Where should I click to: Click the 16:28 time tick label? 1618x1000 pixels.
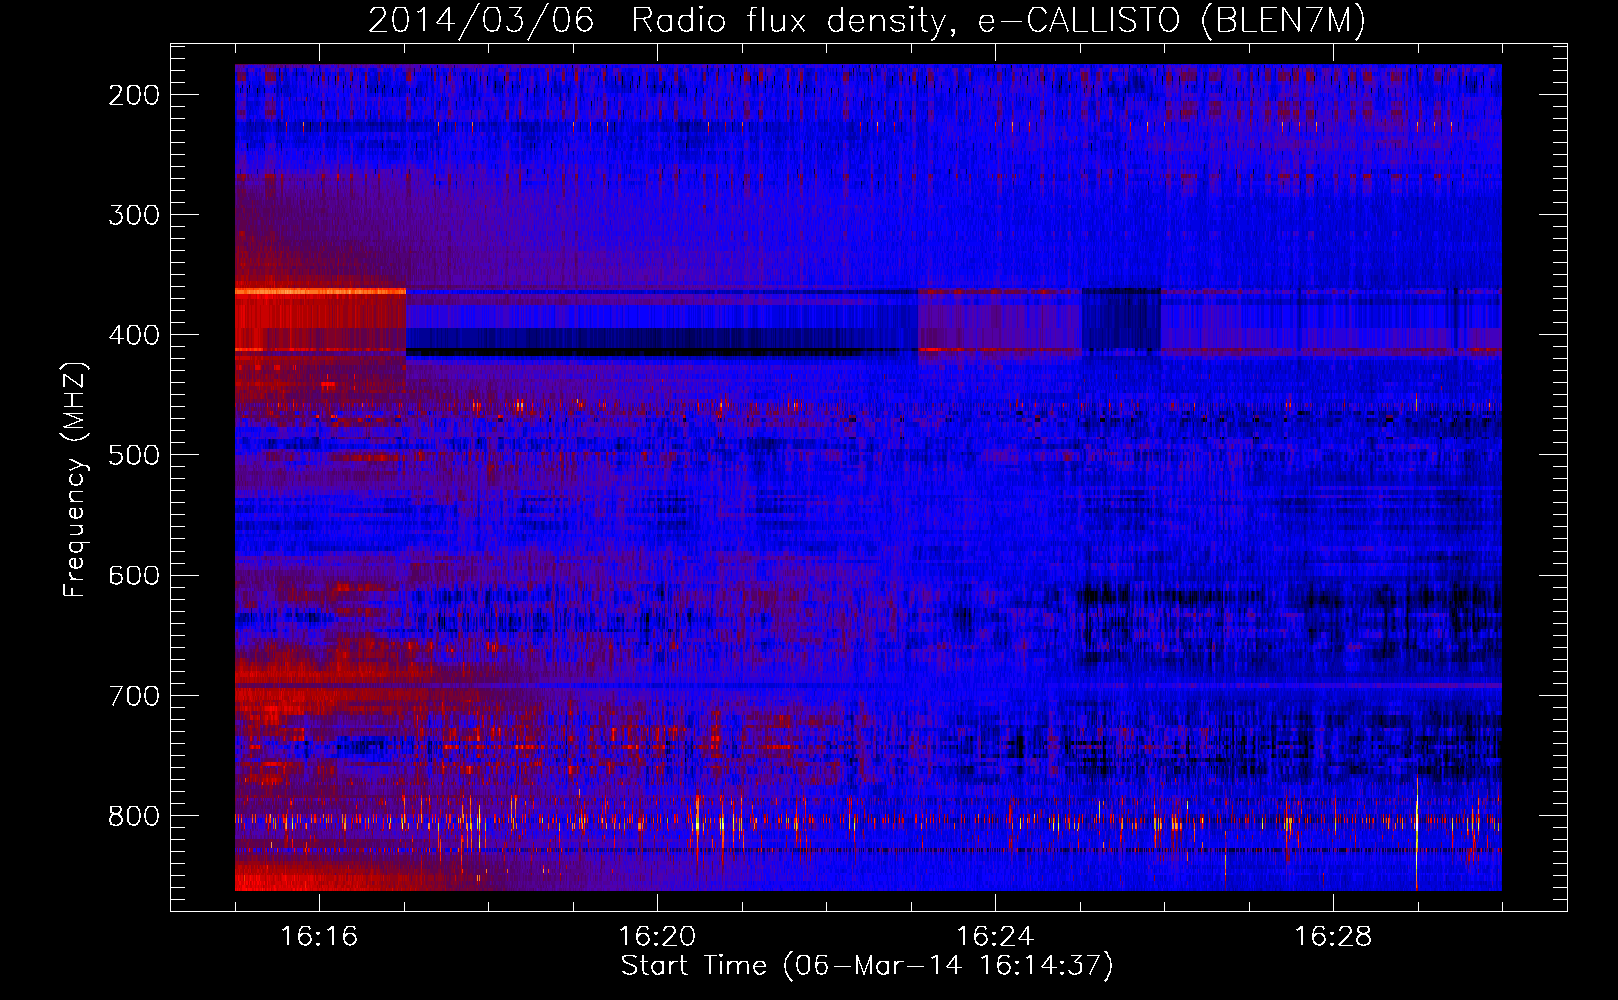click(x=1333, y=937)
